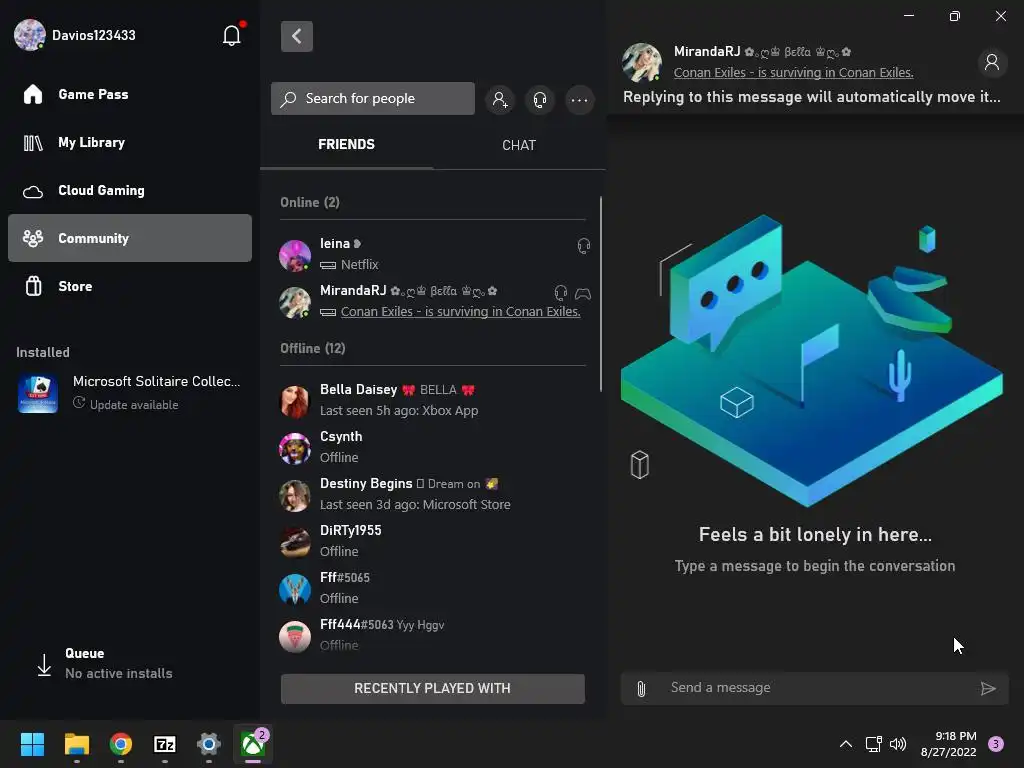1024x768 pixels.
Task: Open 7-Zip from the taskbar
Action: coord(165,744)
